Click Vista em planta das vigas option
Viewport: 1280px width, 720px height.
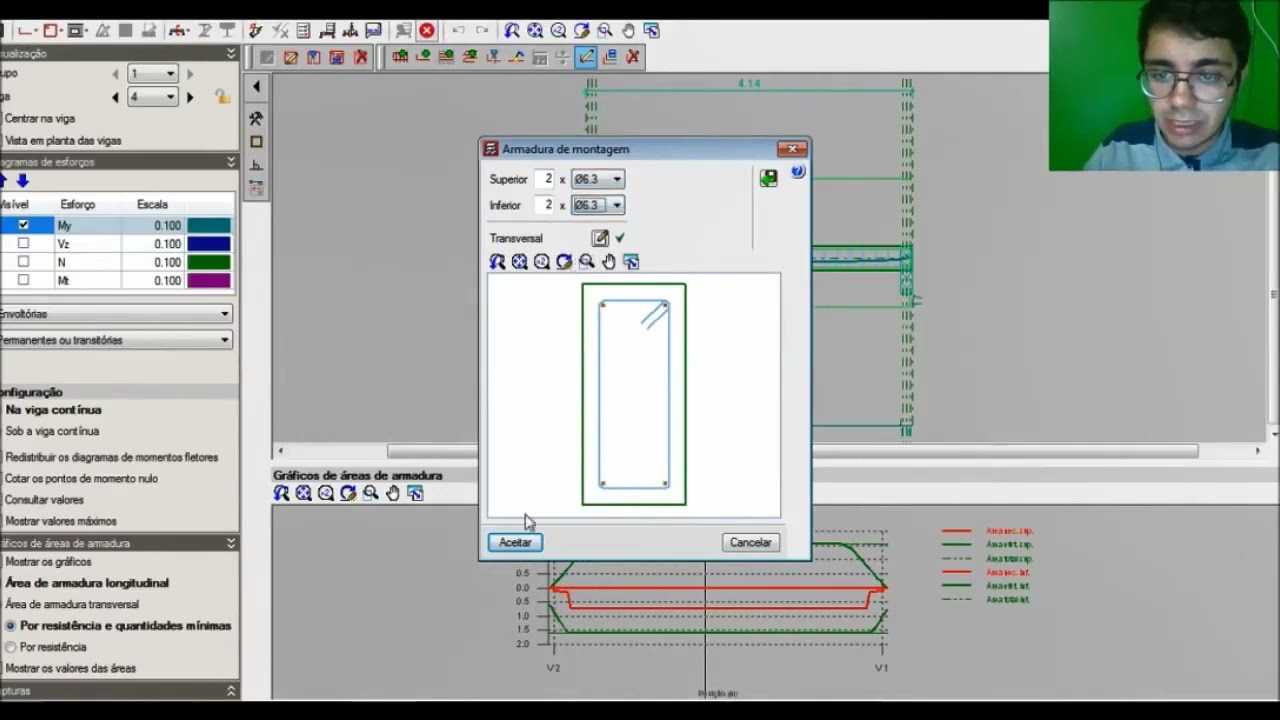click(63, 141)
